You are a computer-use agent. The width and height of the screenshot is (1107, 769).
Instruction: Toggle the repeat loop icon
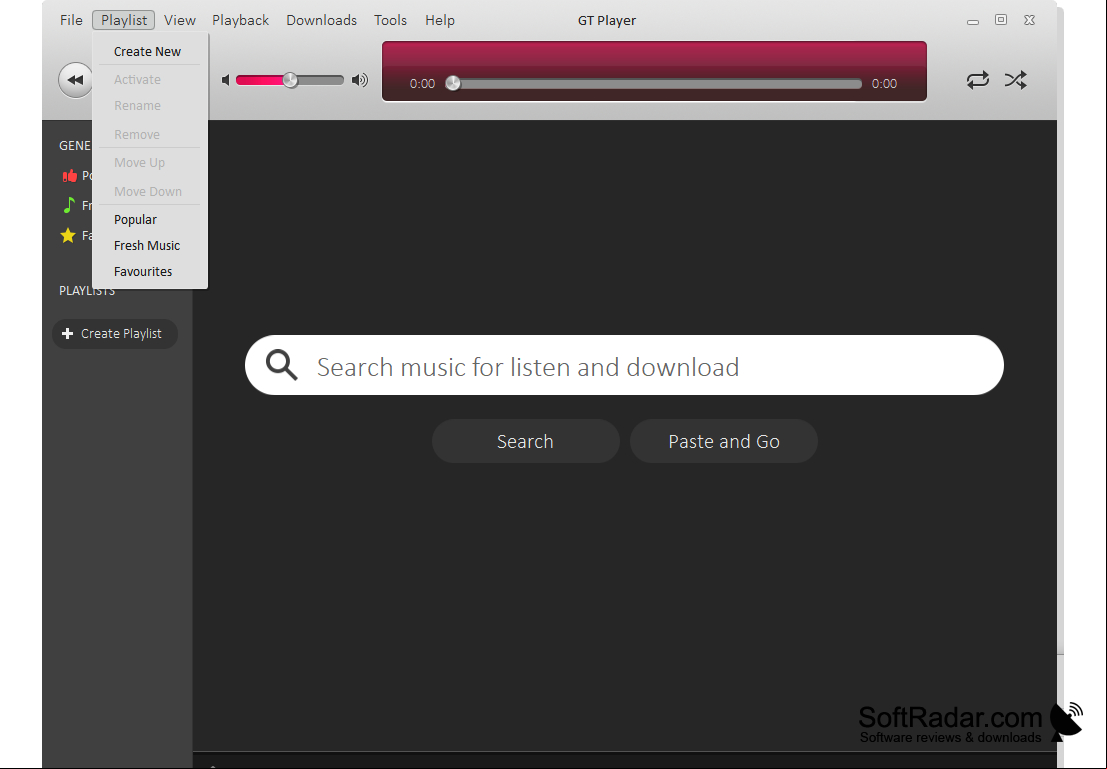coord(978,80)
